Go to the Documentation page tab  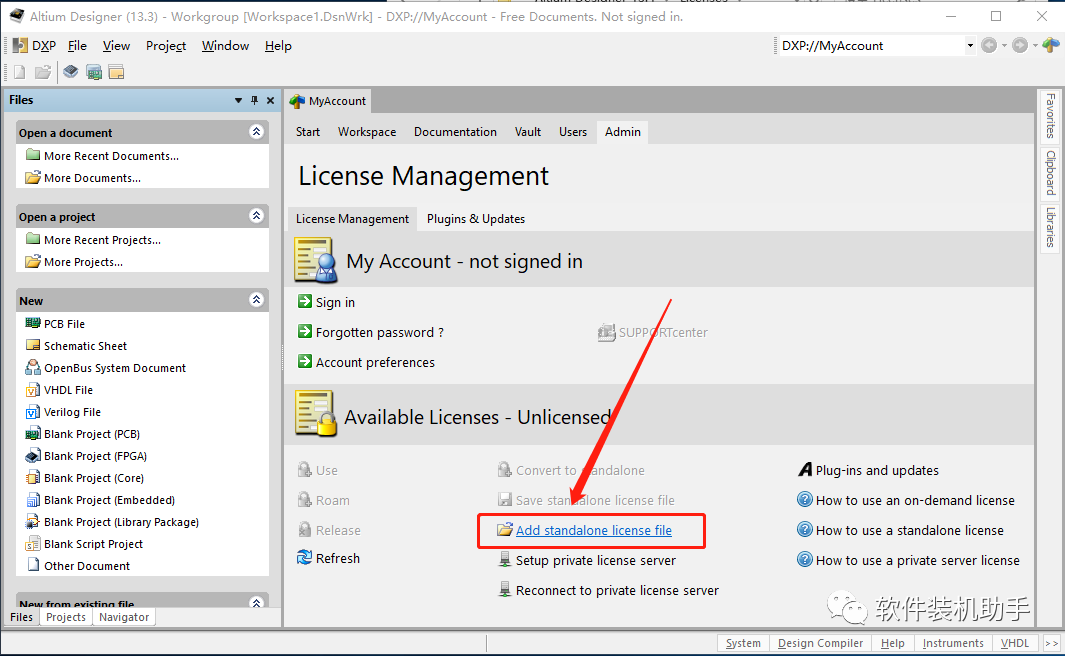455,132
